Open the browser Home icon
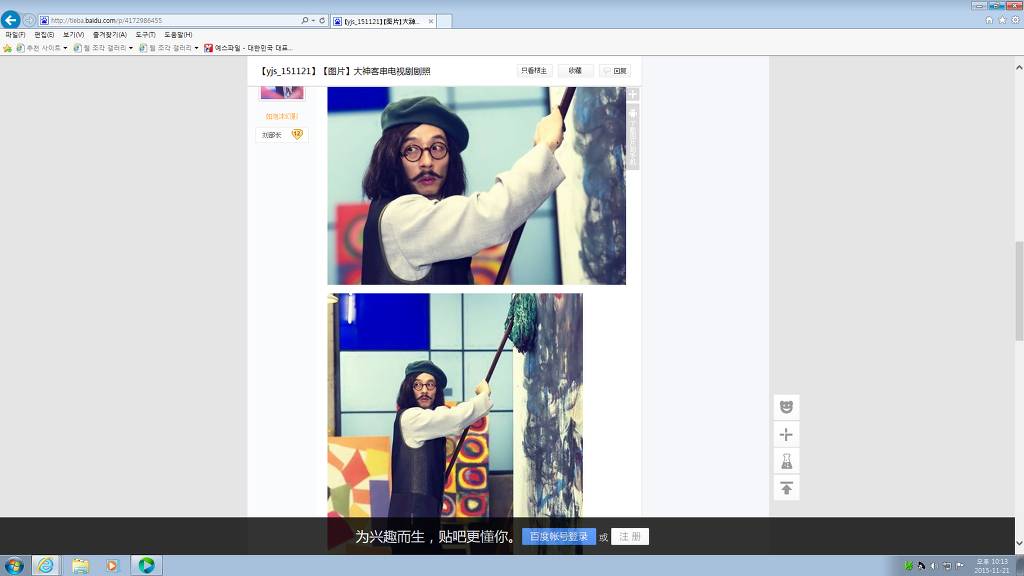Screen dimensions: 1024x576 989,20
